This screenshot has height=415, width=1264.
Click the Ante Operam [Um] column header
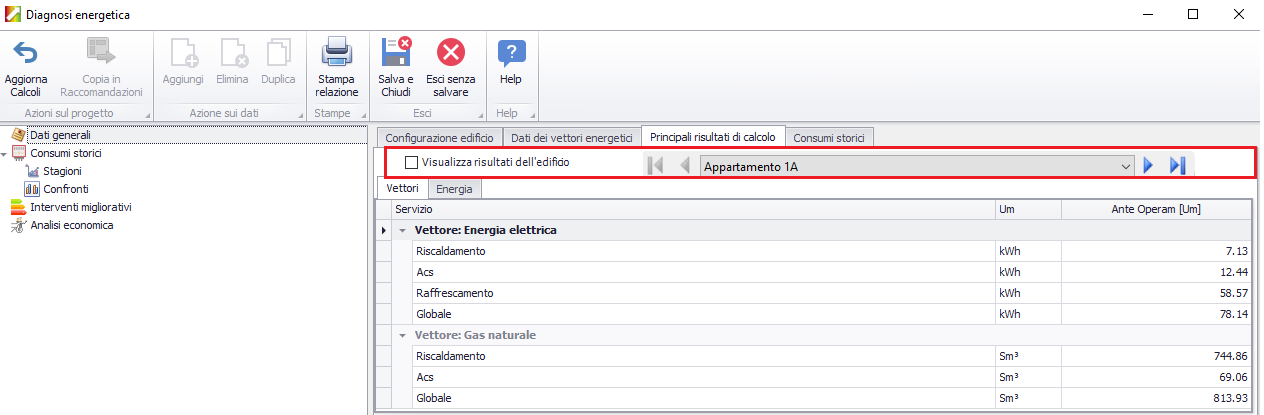point(1156,209)
